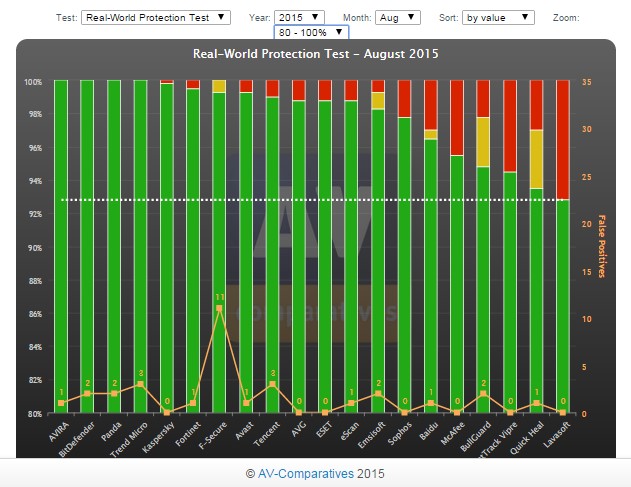631x487 pixels.
Task: Click the F-Secure false positive marker labeled 11
Action: 219,308
